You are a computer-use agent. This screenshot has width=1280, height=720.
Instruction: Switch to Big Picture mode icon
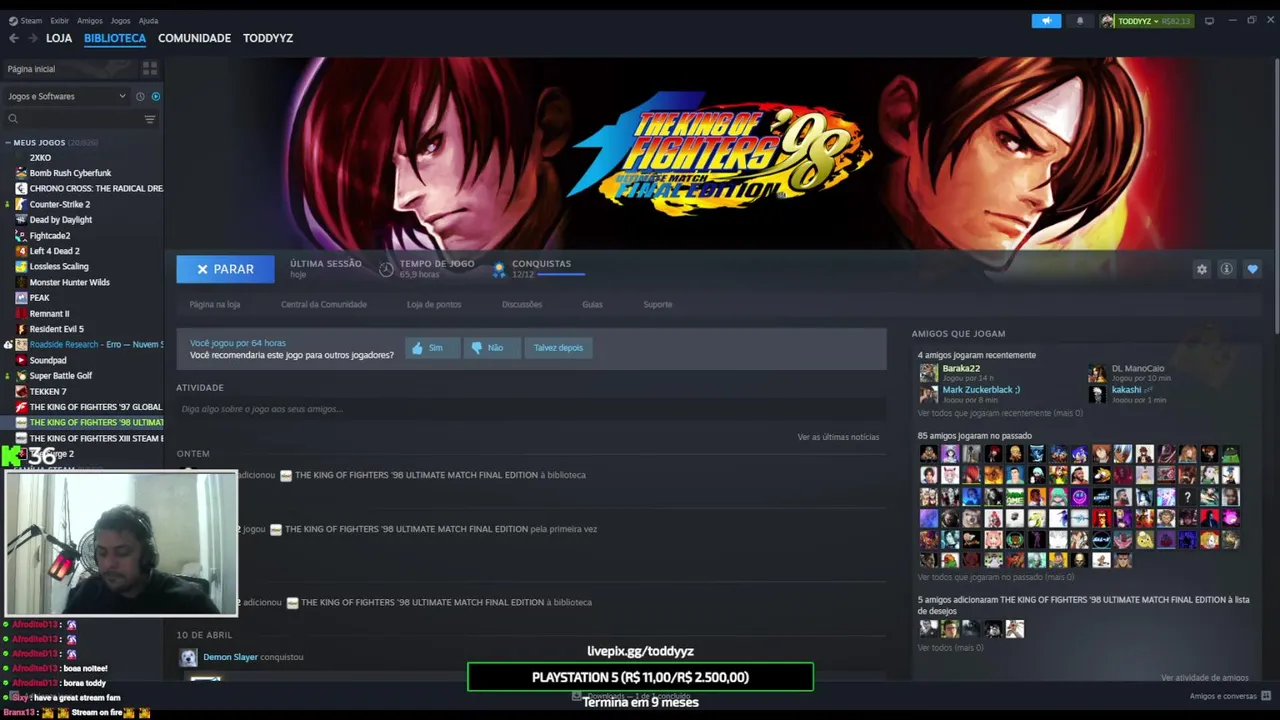pyautogui.click(x=1209, y=21)
